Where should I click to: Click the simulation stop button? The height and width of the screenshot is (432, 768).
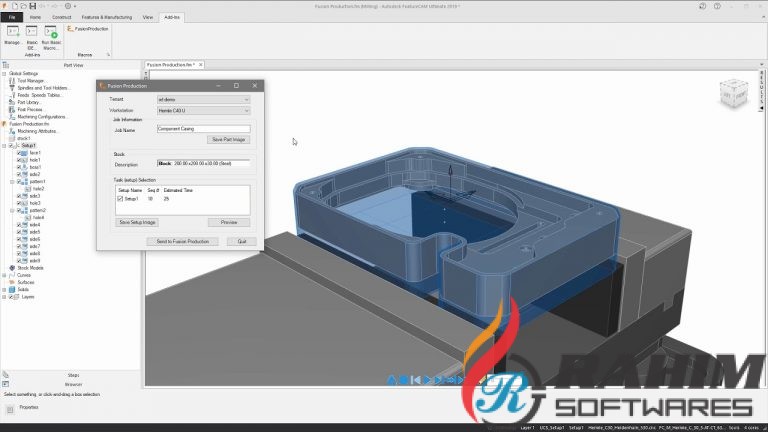pyautogui.click(x=403, y=379)
